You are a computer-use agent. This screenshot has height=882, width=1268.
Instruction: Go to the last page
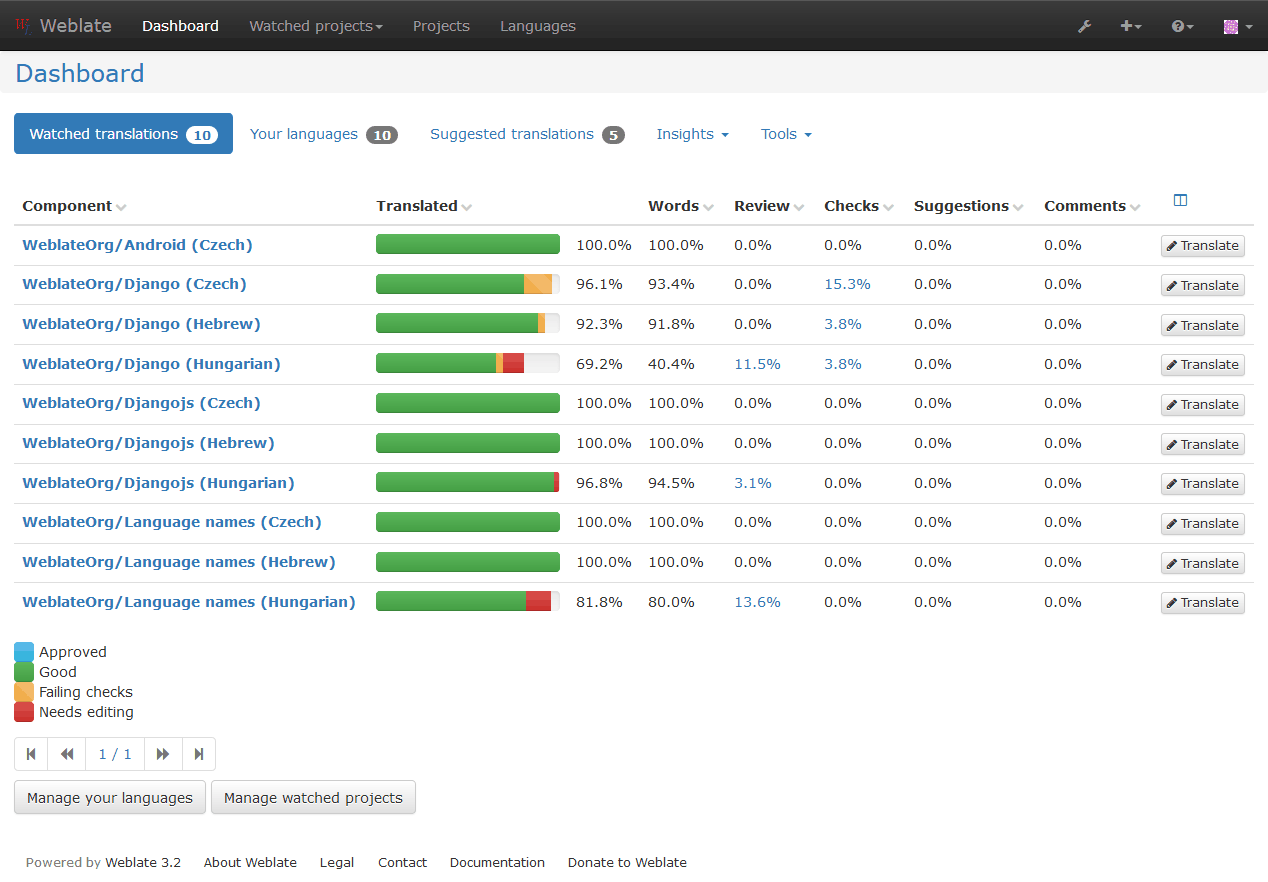(x=199, y=754)
